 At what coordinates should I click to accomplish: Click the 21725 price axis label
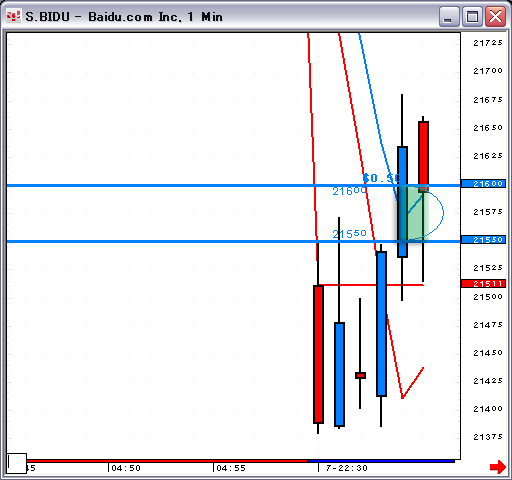pyautogui.click(x=488, y=43)
